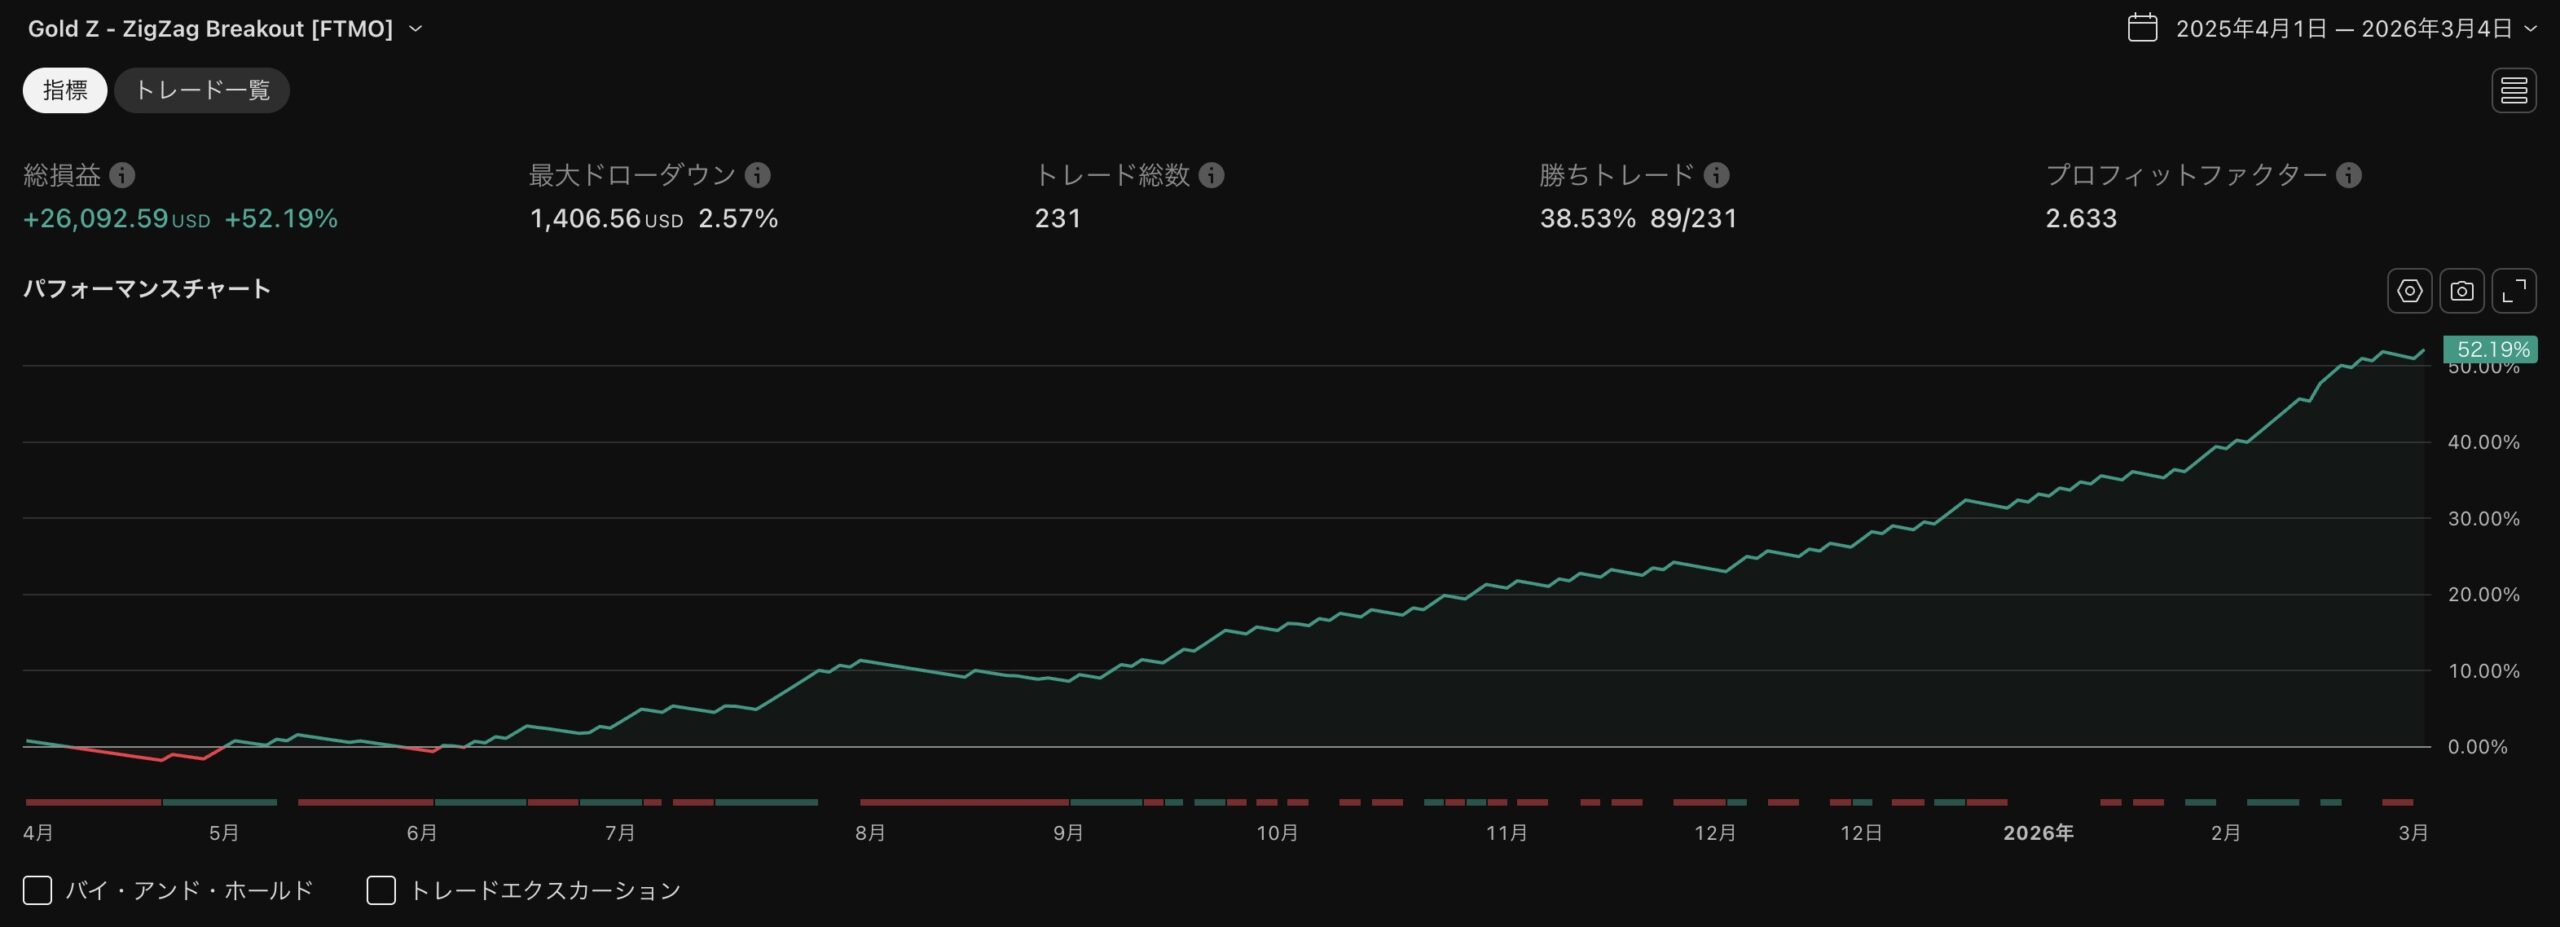Open the list view icon at top right
2560x927 pixels.
tap(2514, 90)
